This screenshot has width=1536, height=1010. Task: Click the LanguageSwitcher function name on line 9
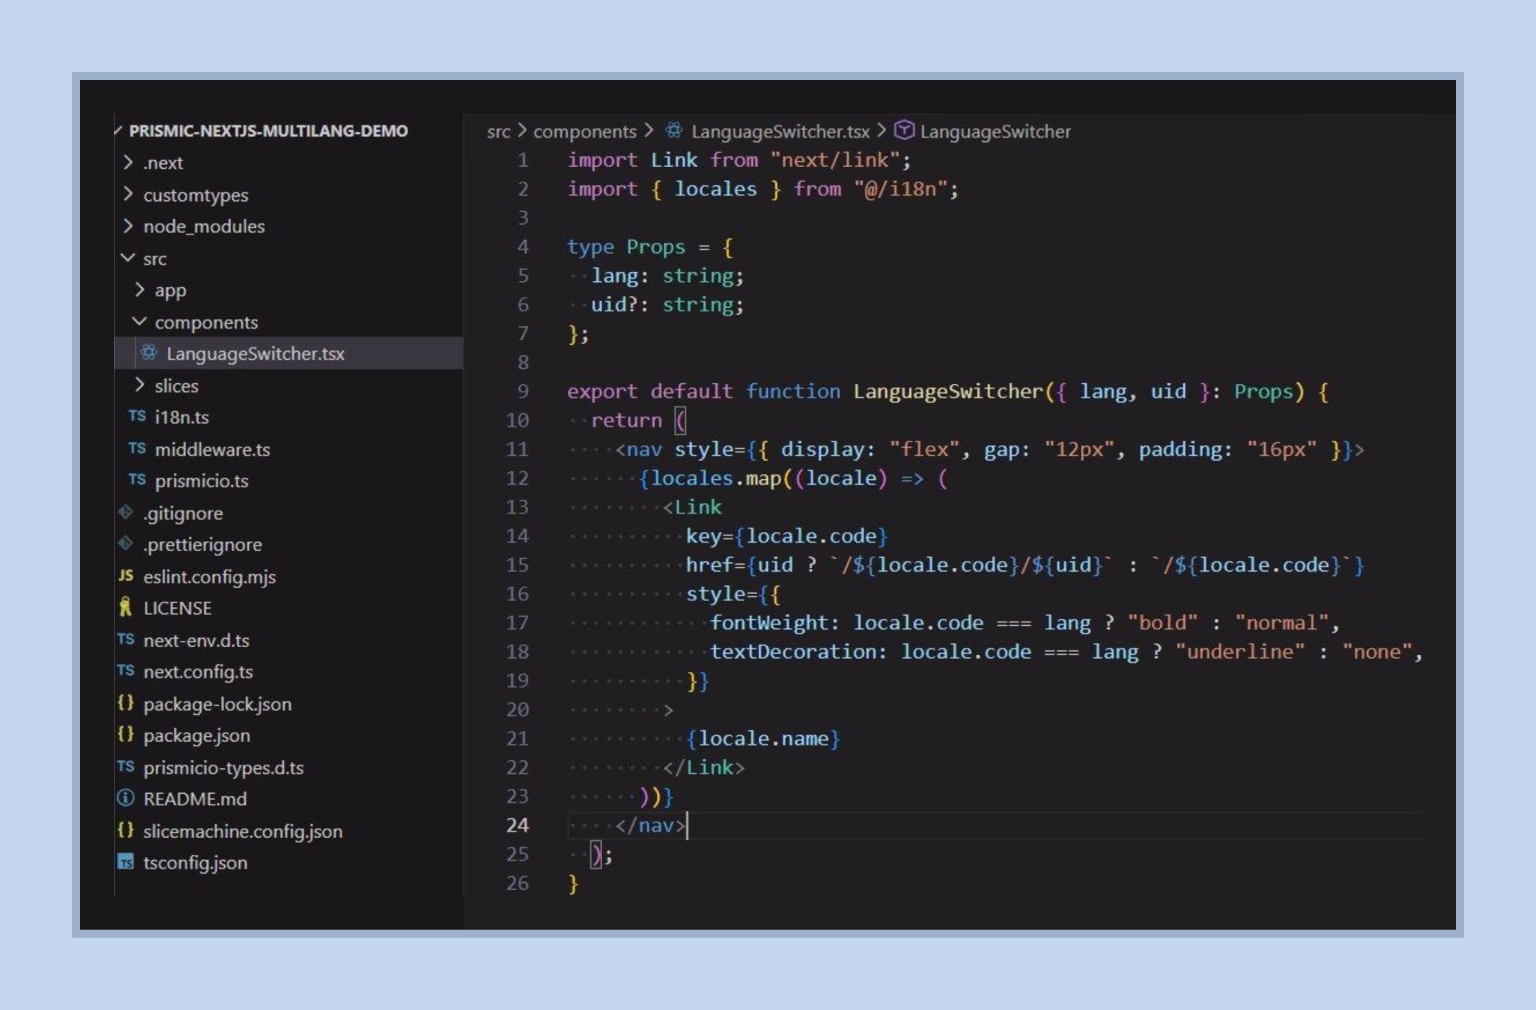(x=948, y=391)
